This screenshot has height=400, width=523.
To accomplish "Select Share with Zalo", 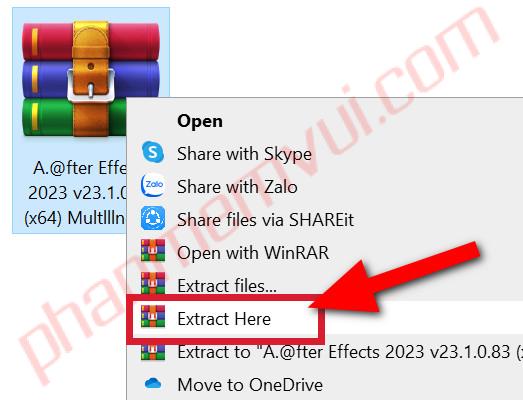I will coord(237,186).
